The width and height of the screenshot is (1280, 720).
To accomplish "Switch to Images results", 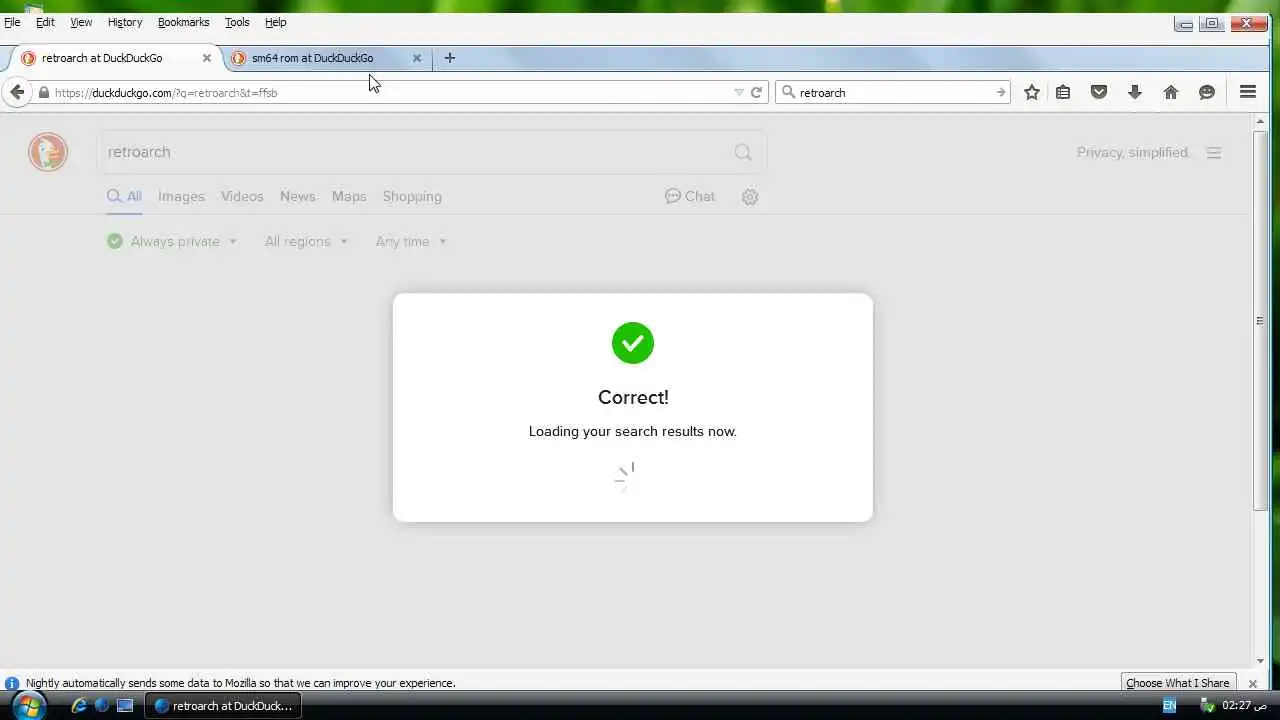I will pos(181,196).
